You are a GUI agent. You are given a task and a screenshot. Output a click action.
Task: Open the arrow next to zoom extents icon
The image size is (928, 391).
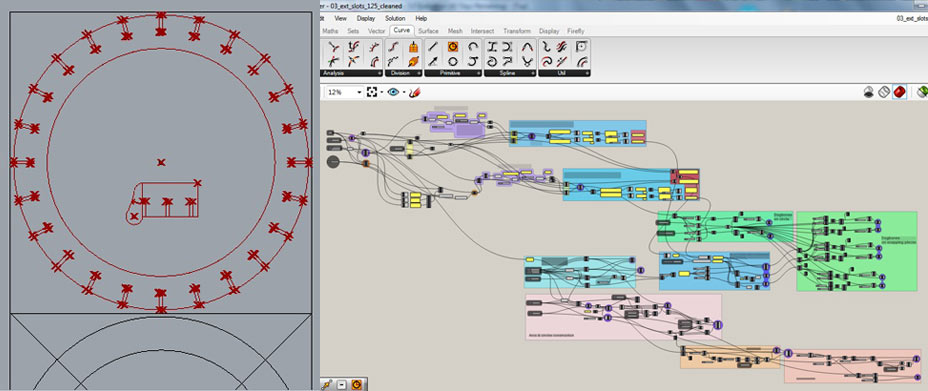tap(381, 93)
